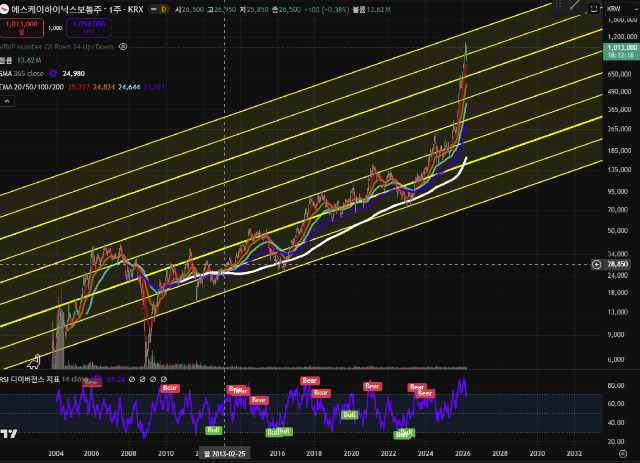Click the TradingView logo in bottom corner
This screenshot has height=463, width=640.
9,434
